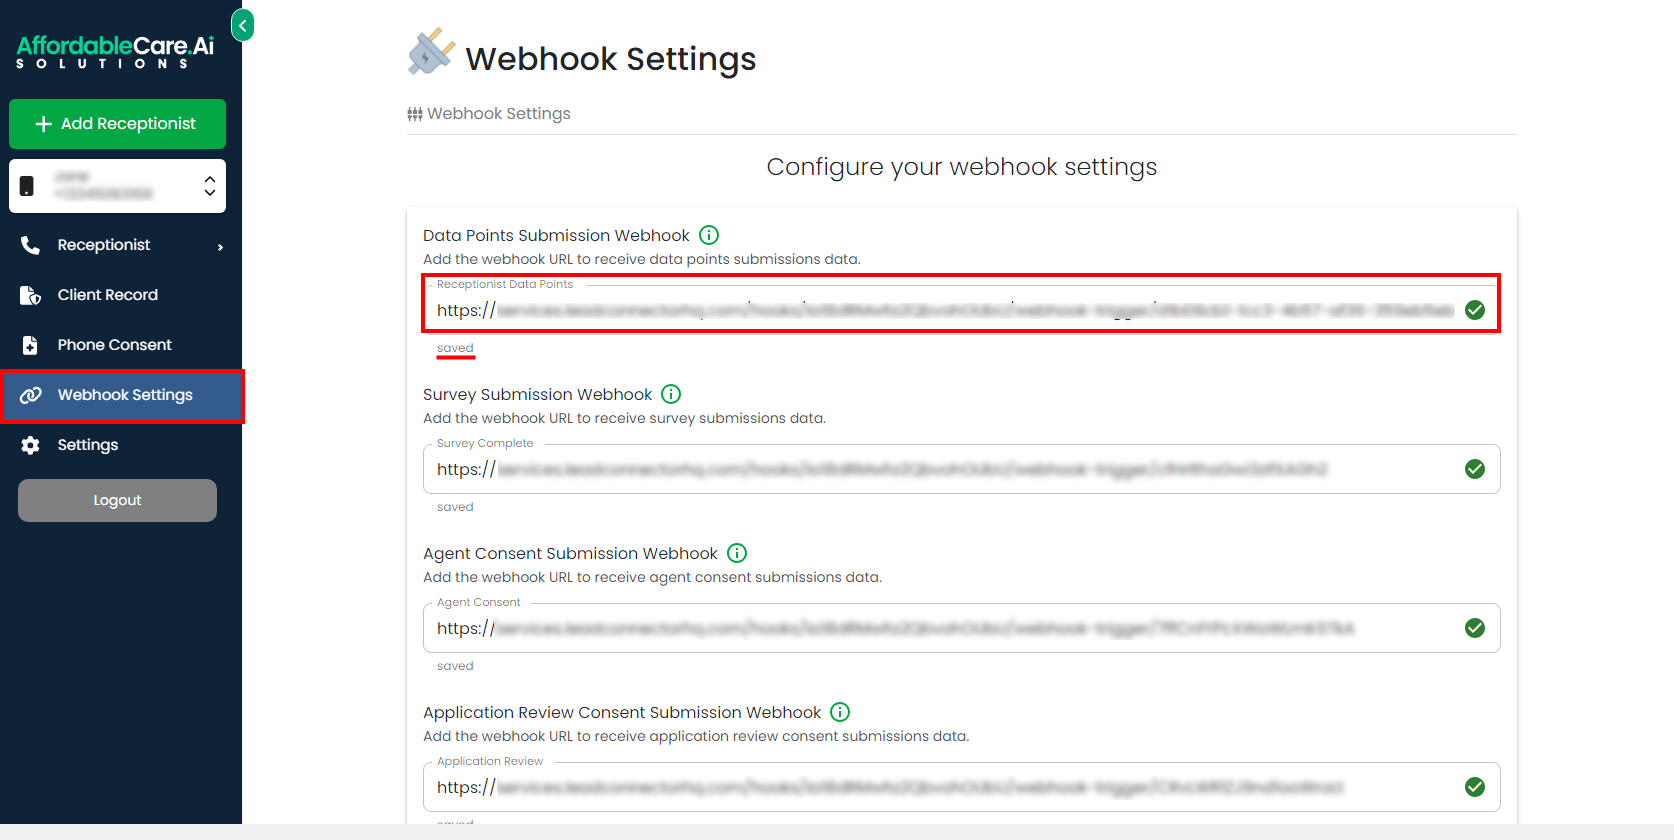Collapse the sidebar with the green arrow
Viewport: 1674px width, 840px height.
click(242, 25)
